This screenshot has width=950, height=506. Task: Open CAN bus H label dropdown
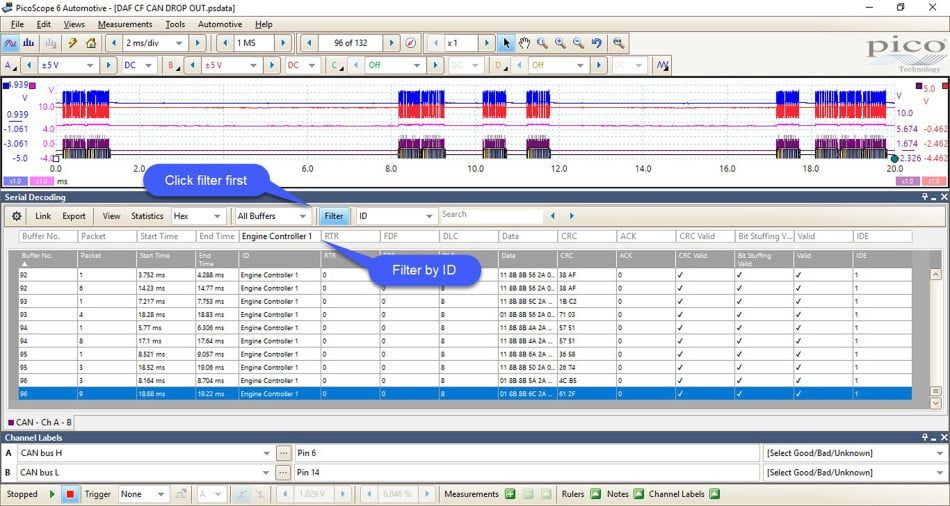pos(267,453)
